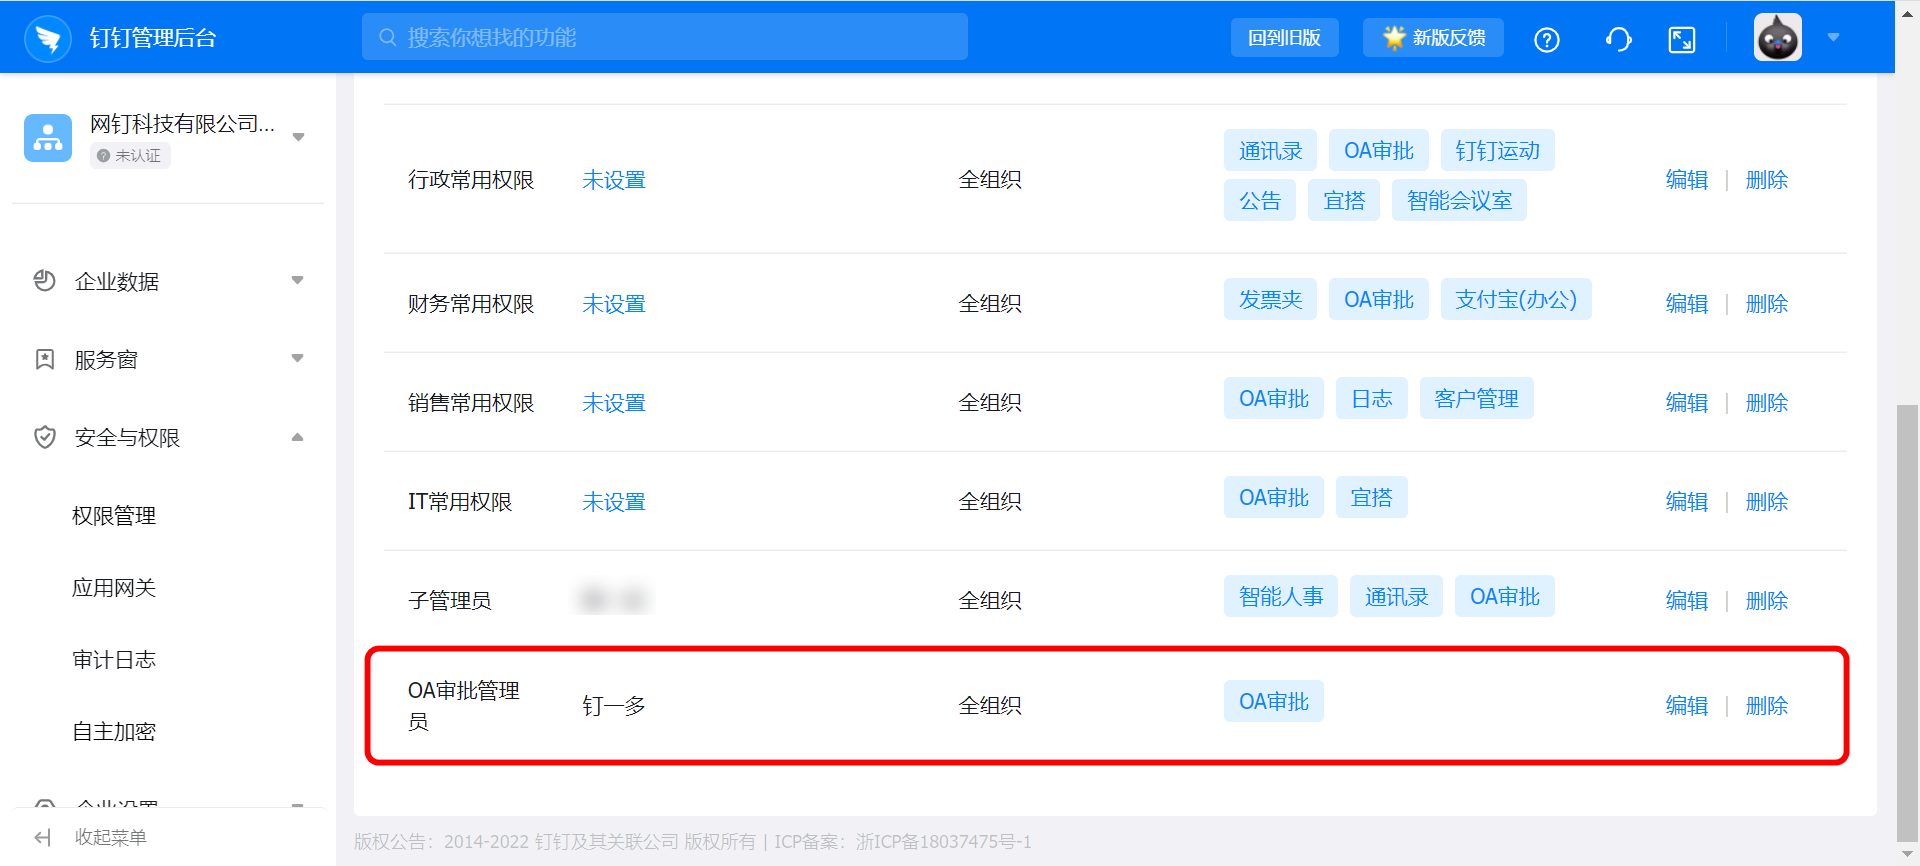Click the organization icon for 网钉科技有限公司
This screenshot has height=866, width=1920.
click(x=48, y=138)
